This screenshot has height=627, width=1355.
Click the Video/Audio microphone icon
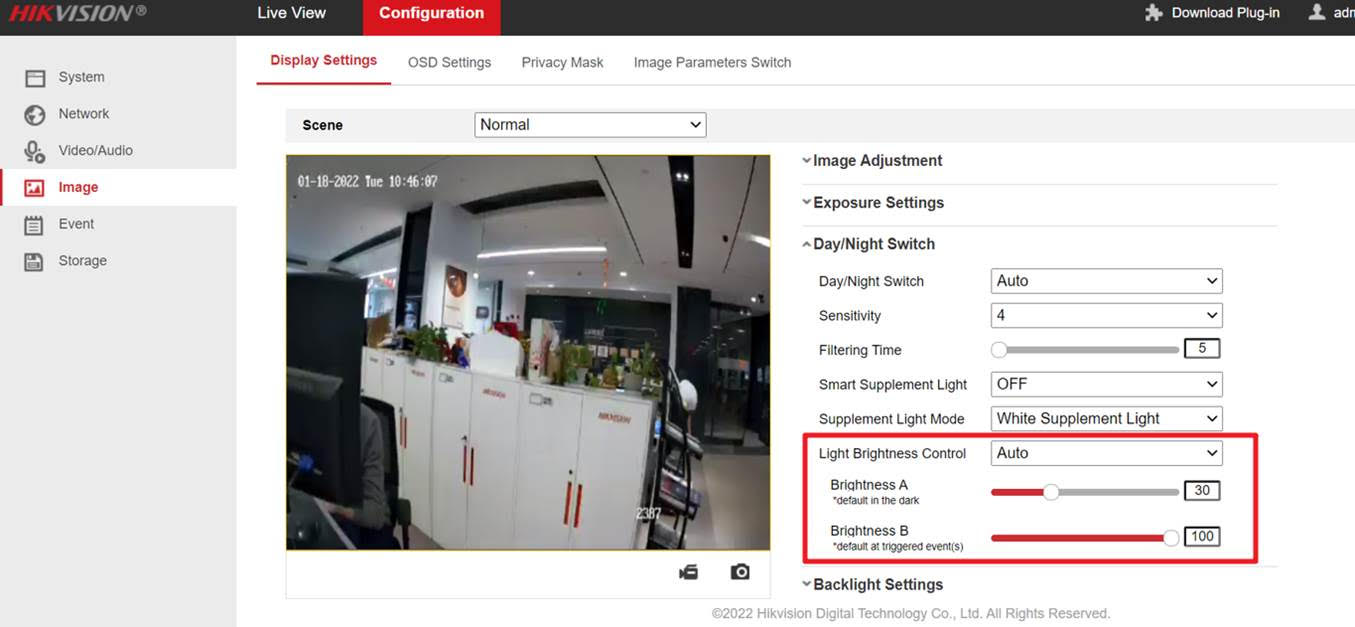(x=35, y=151)
